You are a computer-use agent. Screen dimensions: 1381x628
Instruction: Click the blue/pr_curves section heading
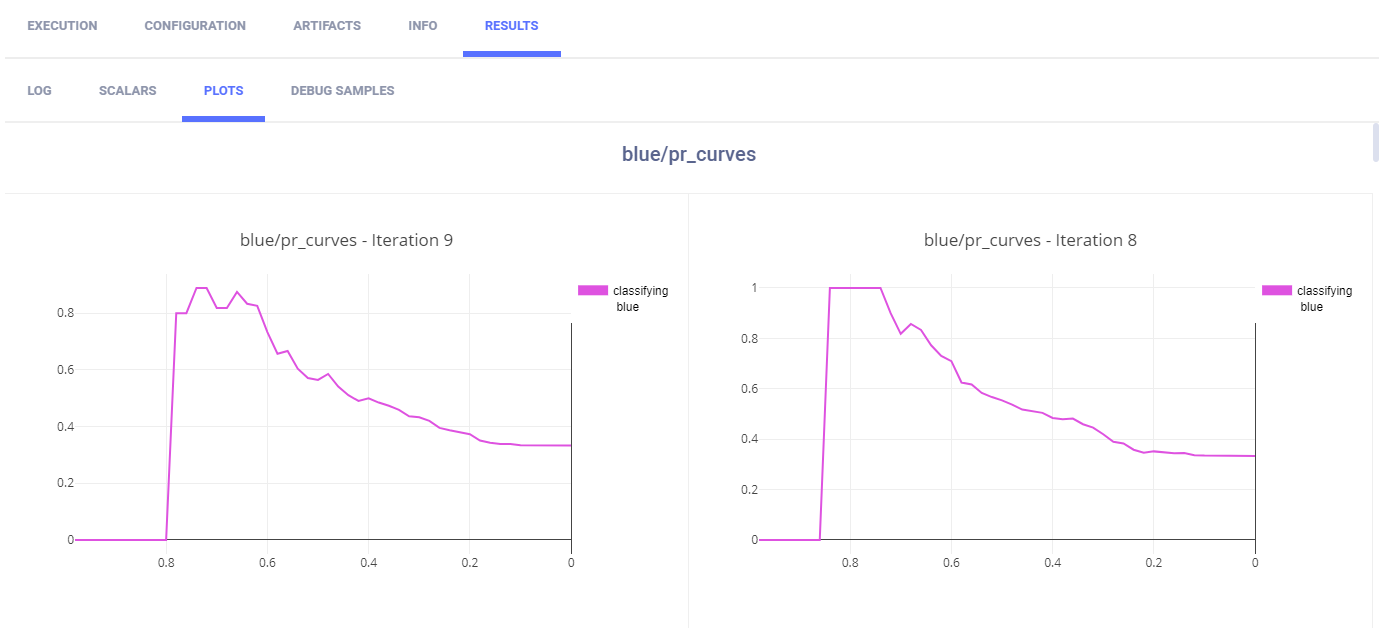coord(689,155)
